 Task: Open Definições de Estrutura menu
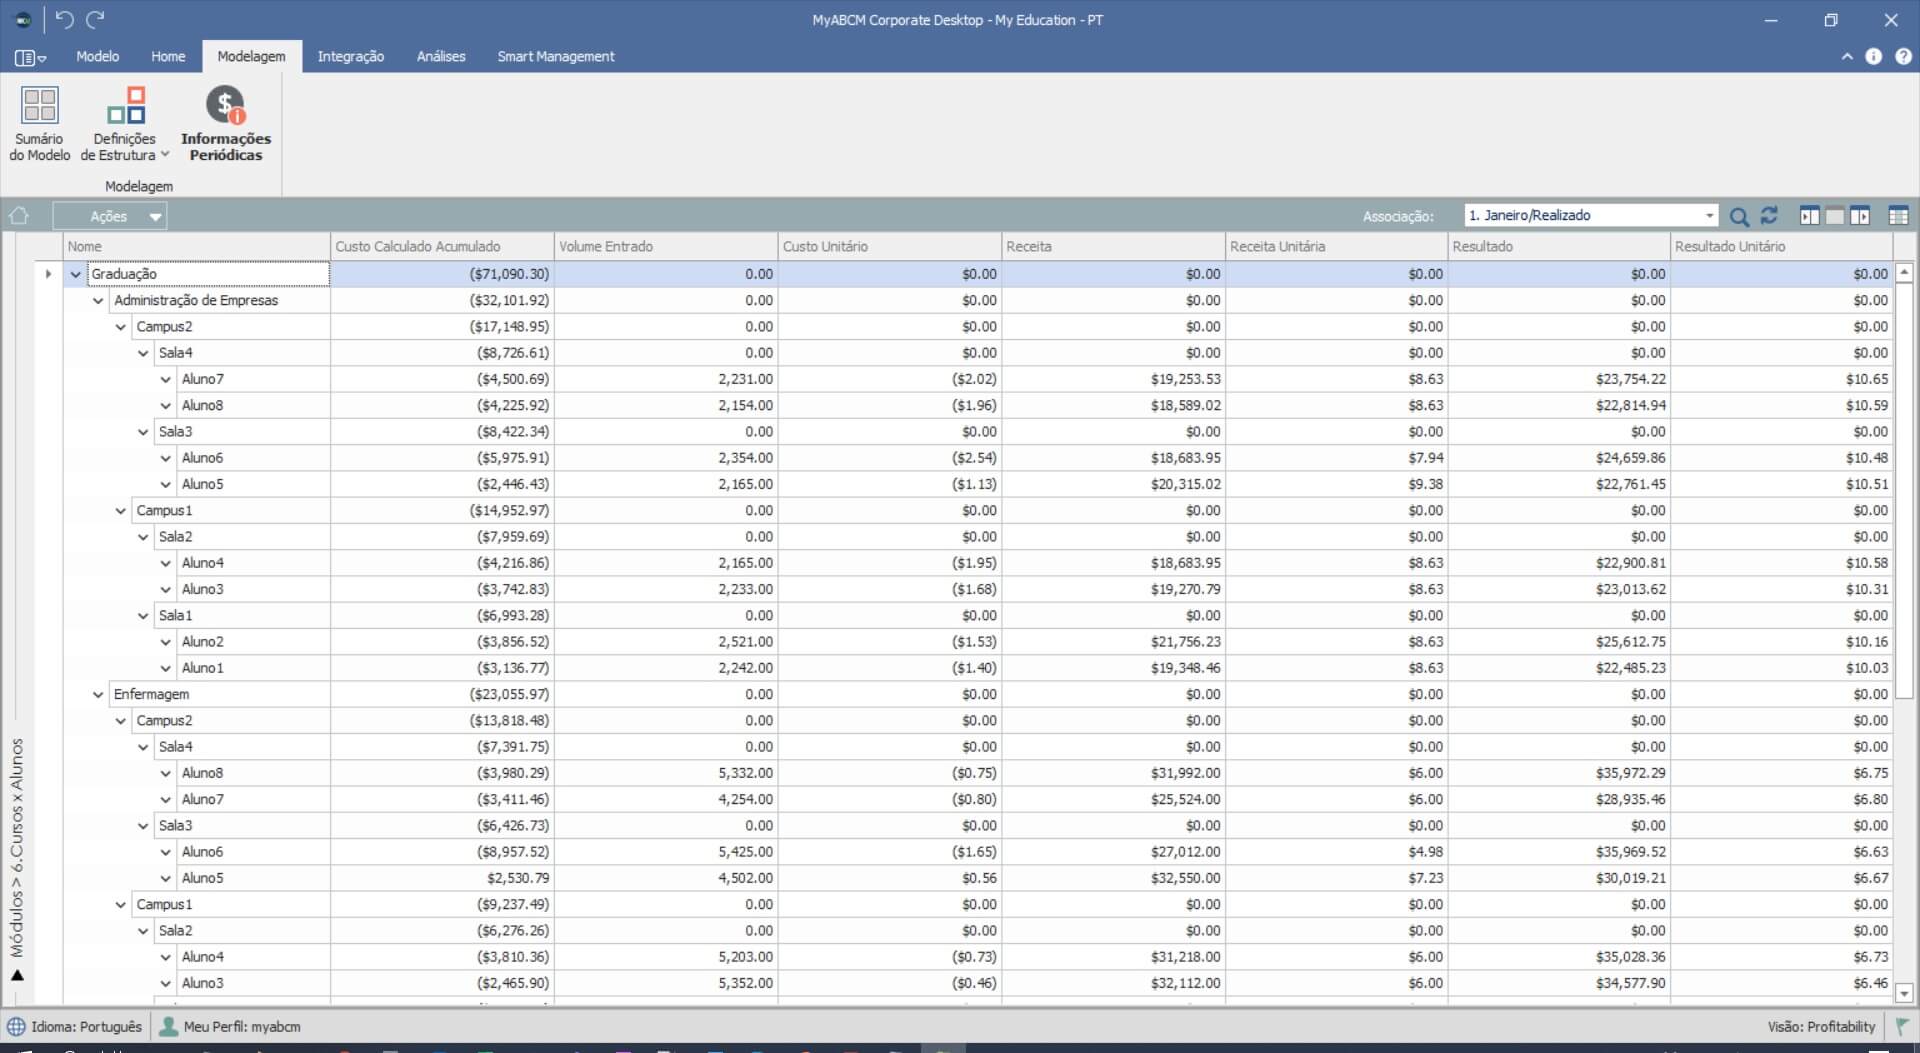click(125, 124)
